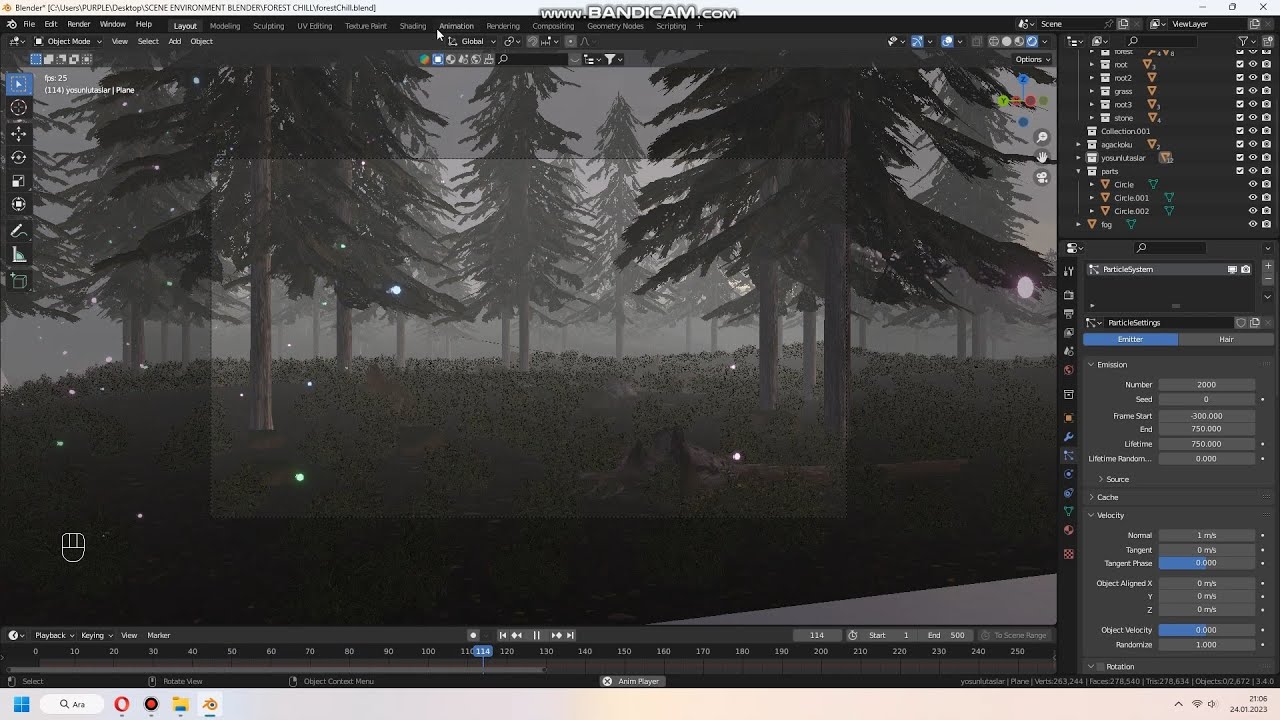
Task: Collapse the Velocity panel
Action: [x=1109, y=515]
